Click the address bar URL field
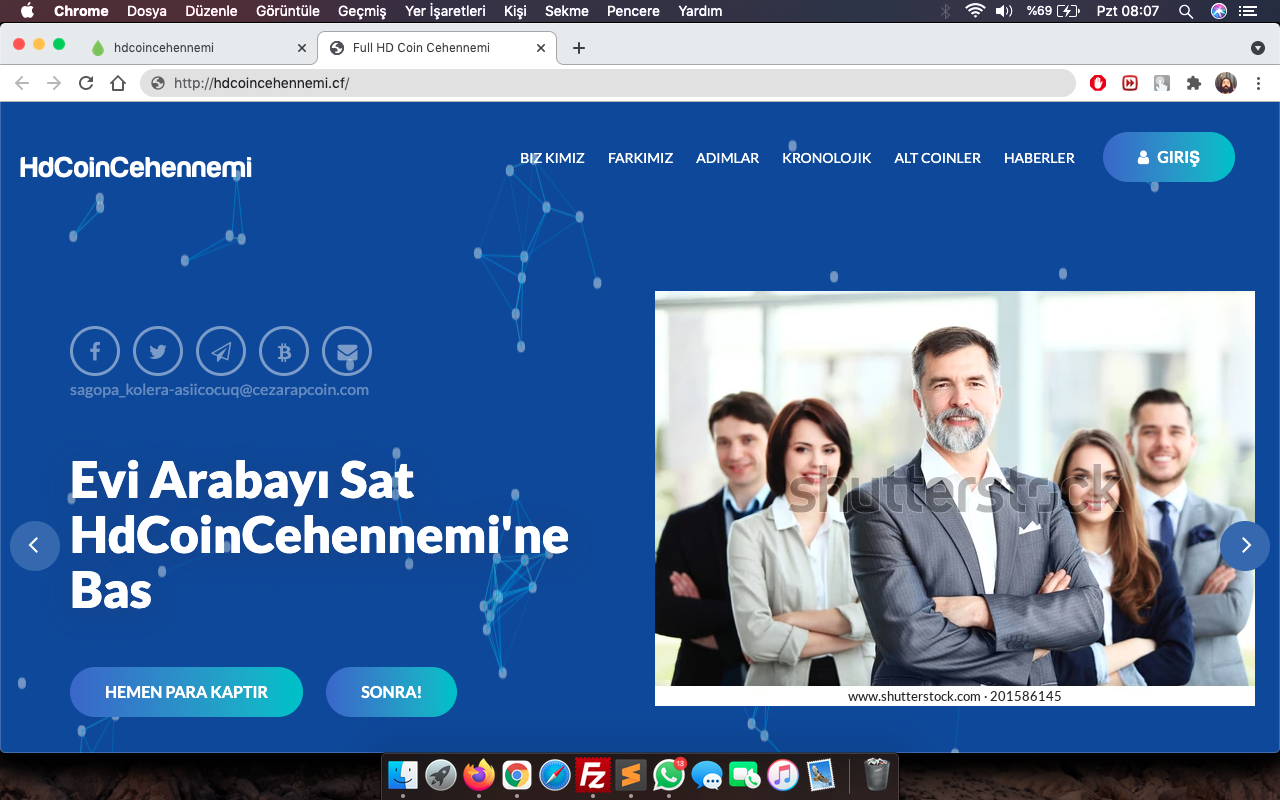Screen dimensions: 1280x800 pyautogui.click(x=607, y=83)
